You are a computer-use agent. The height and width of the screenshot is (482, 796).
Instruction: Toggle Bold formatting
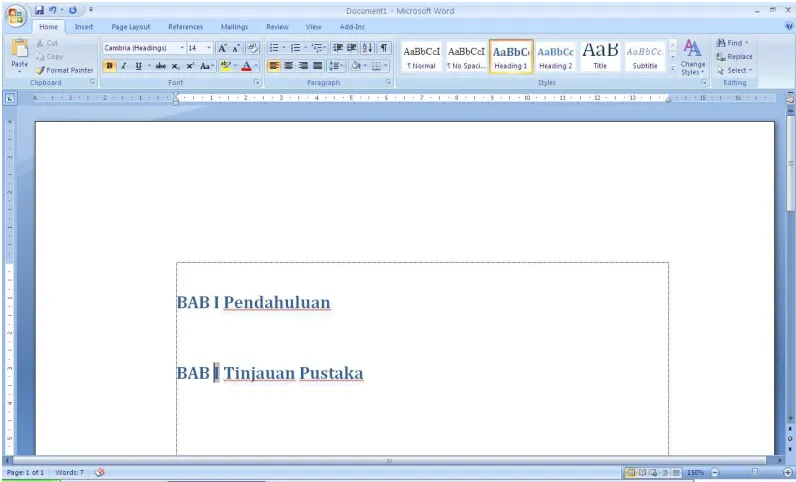click(109, 66)
